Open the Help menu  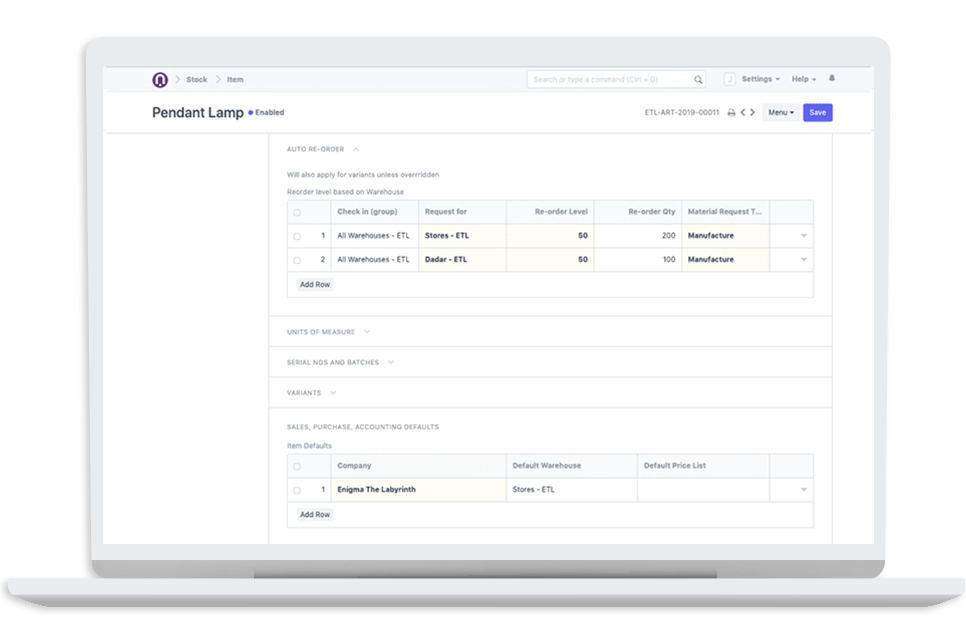click(800, 78)
